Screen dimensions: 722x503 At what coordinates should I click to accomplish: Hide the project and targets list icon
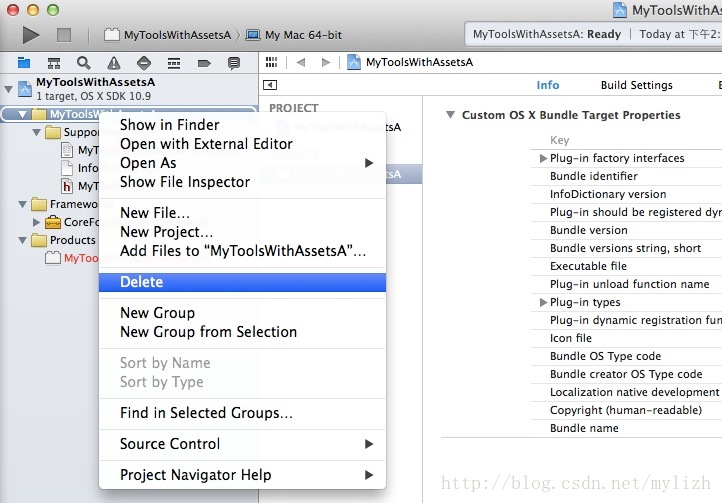tap(270, 85)
